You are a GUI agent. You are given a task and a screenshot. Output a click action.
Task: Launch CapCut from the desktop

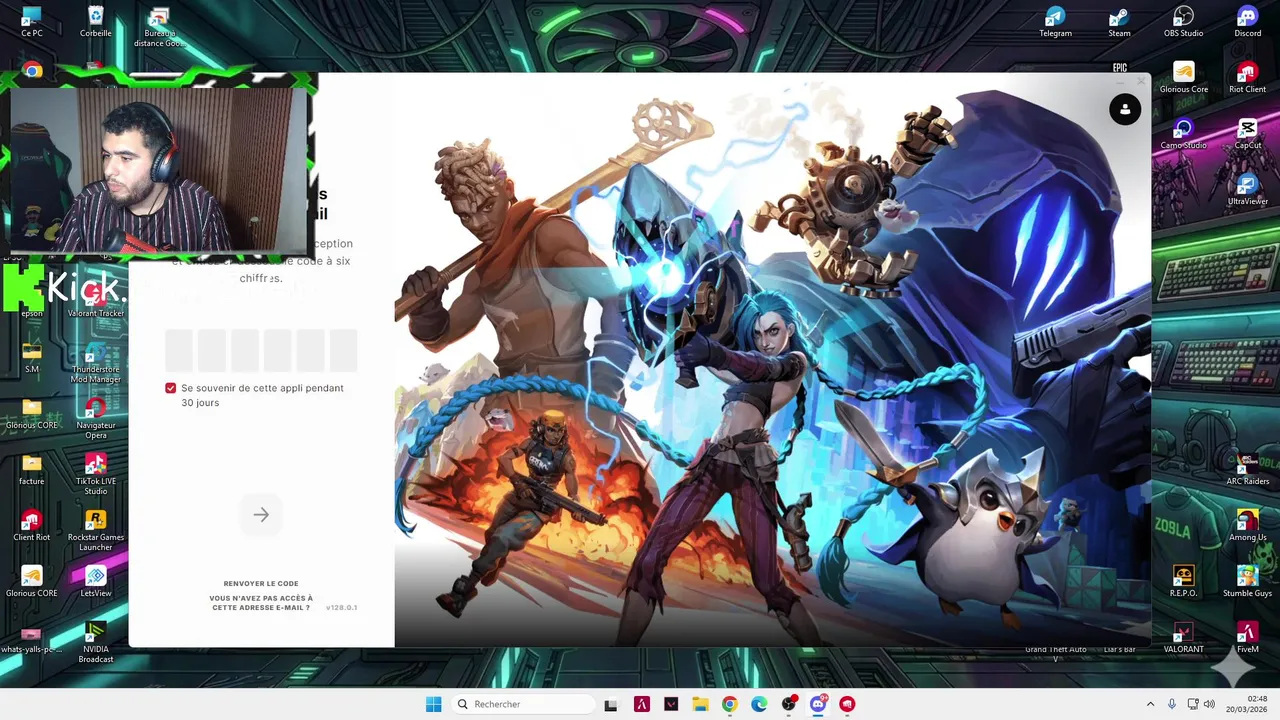1248,134
